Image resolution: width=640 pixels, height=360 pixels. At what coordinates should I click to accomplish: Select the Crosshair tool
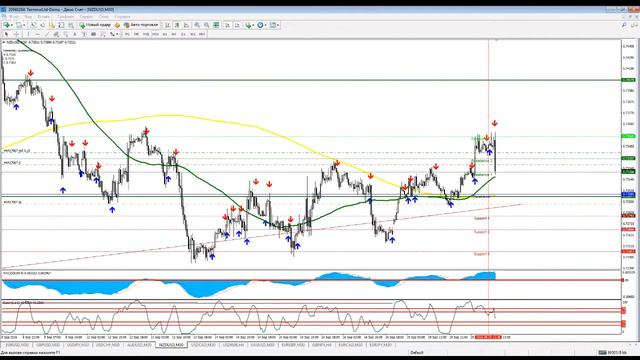[x=16, y=34]
